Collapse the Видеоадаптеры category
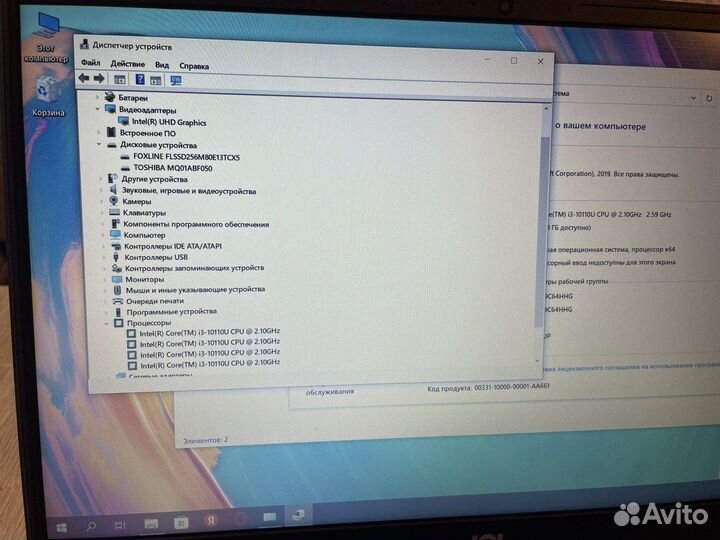The width and height of the screenshot is (720, 540). [98, 110]
